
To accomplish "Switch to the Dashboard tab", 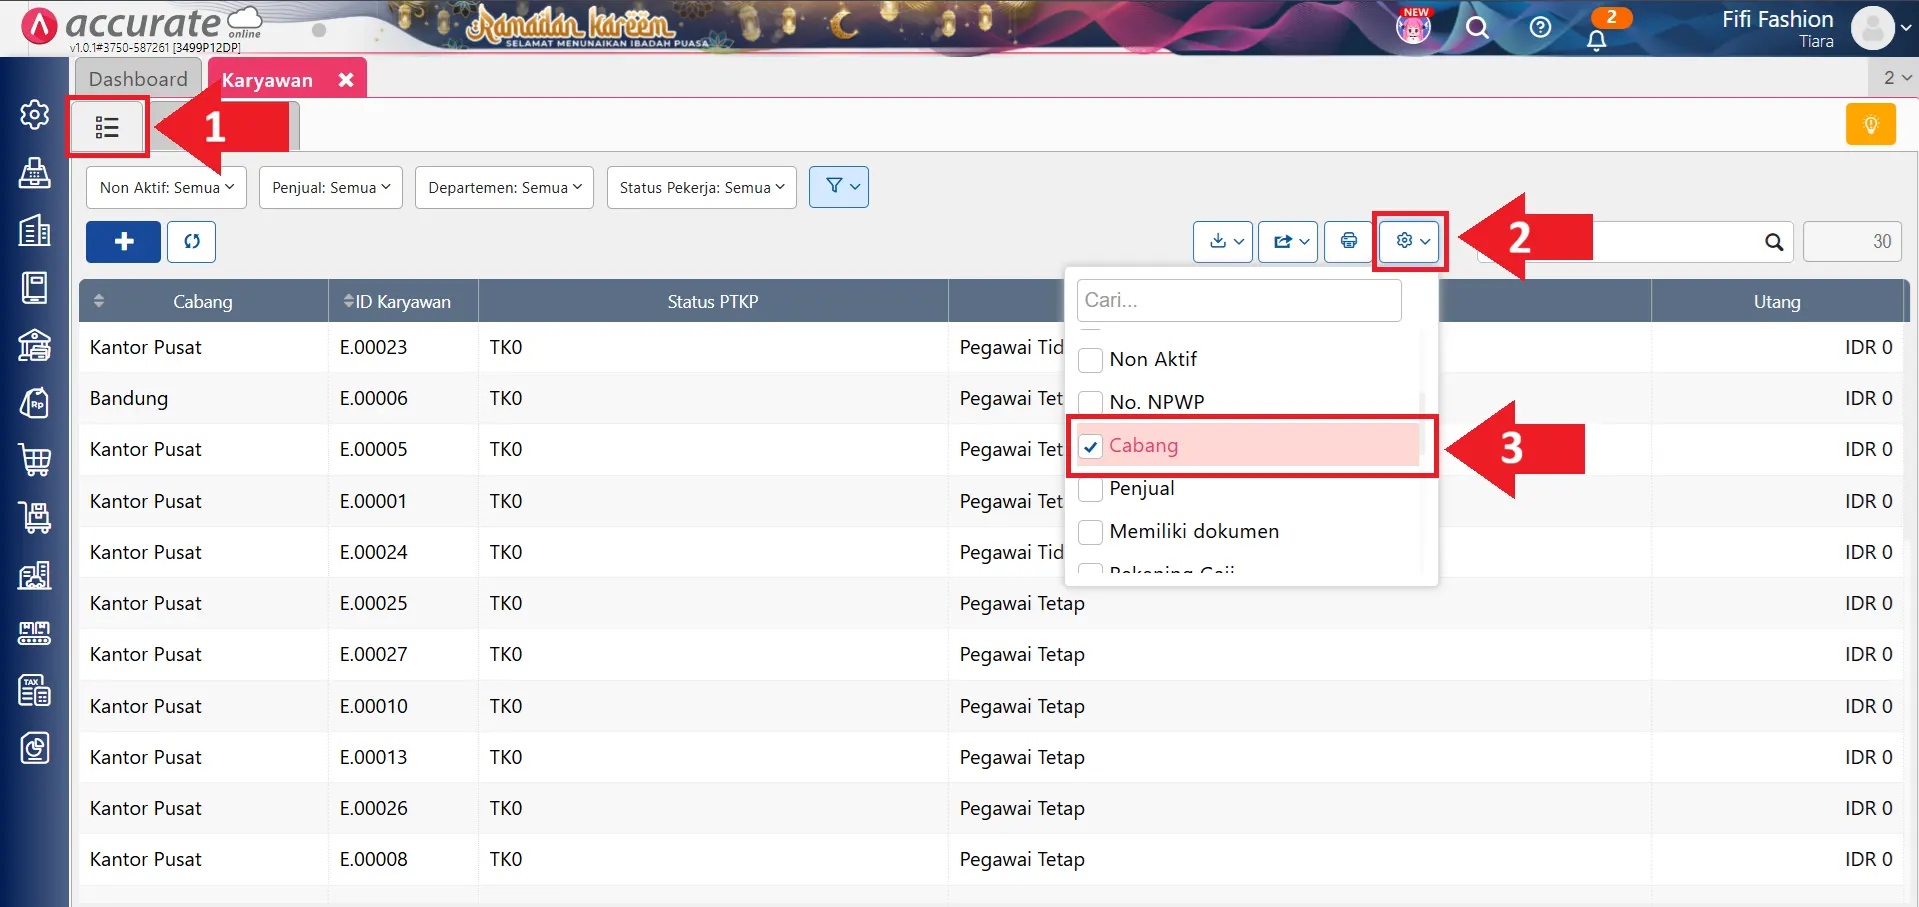I will (x=138, y=79).
